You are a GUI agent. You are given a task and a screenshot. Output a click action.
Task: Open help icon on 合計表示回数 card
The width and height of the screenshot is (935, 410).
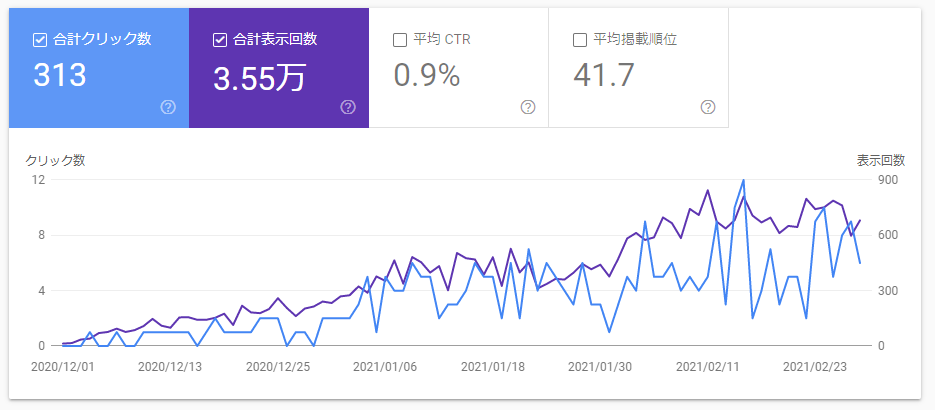point(348,107)
